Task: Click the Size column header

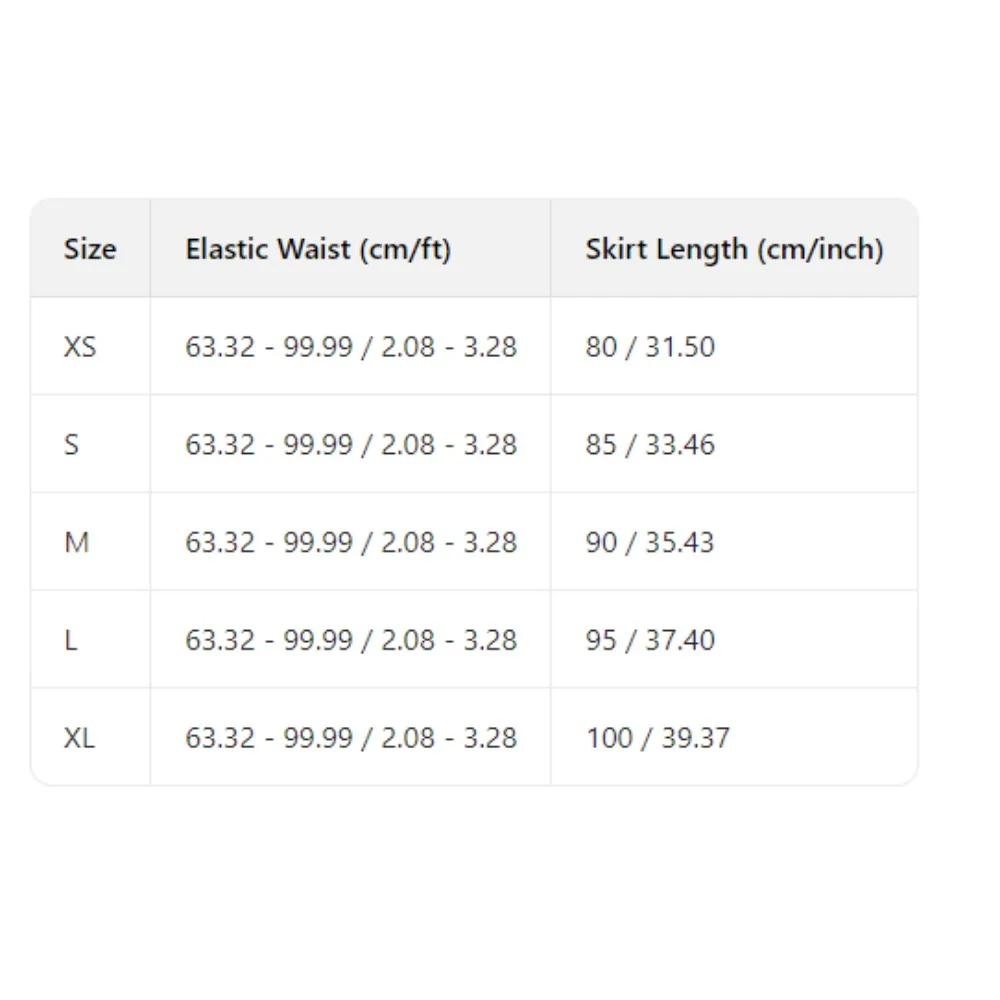Action: pos(90,249)
